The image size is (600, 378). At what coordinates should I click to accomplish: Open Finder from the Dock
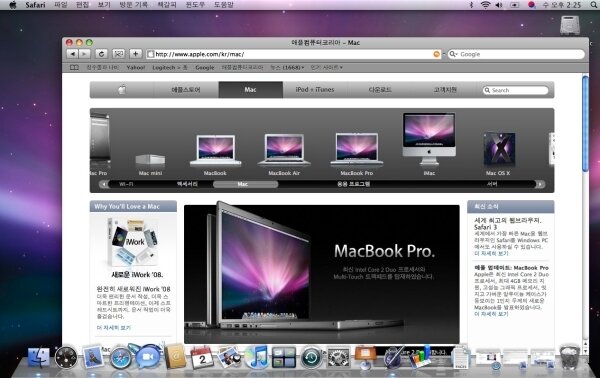click(x=39, y=357)
